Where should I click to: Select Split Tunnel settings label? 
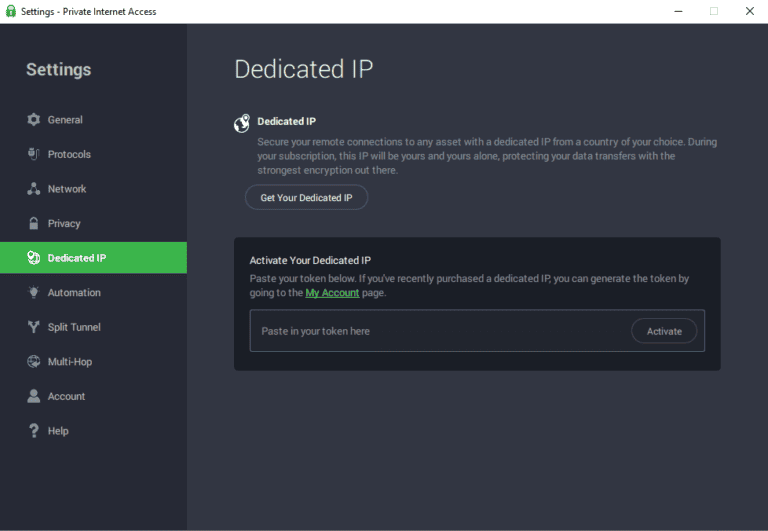click(74, 327)
